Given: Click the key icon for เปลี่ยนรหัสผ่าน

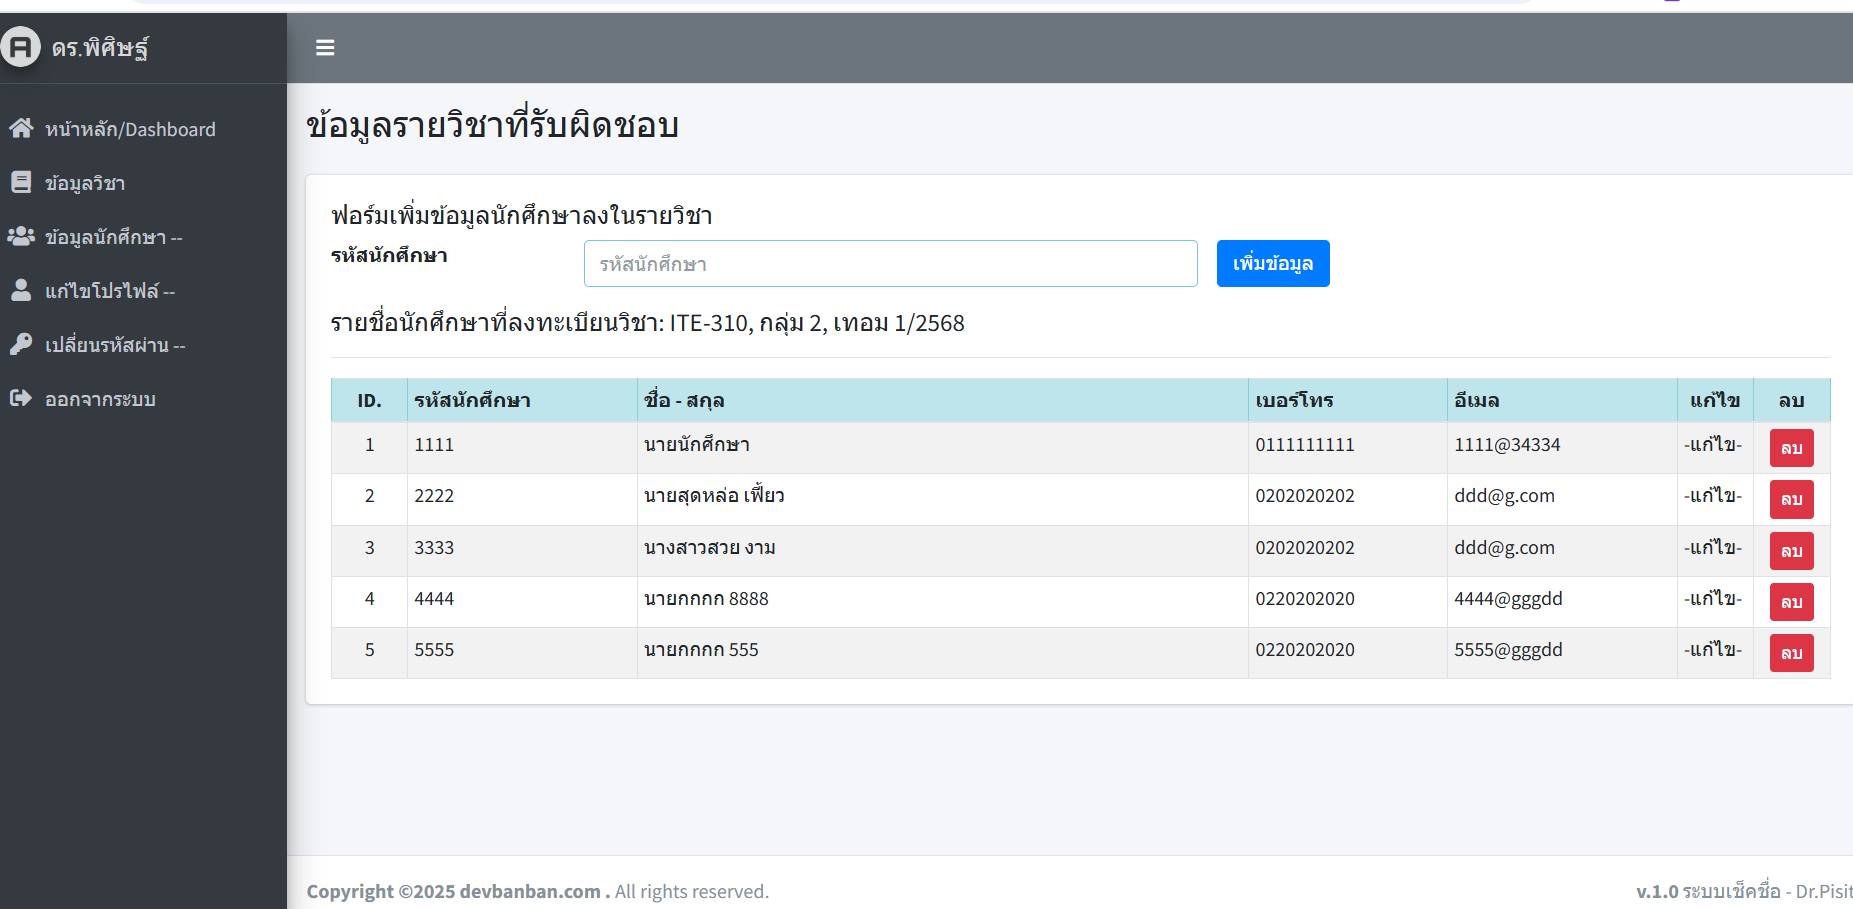Looking at the screenshot, I should [x=20, y=344].
